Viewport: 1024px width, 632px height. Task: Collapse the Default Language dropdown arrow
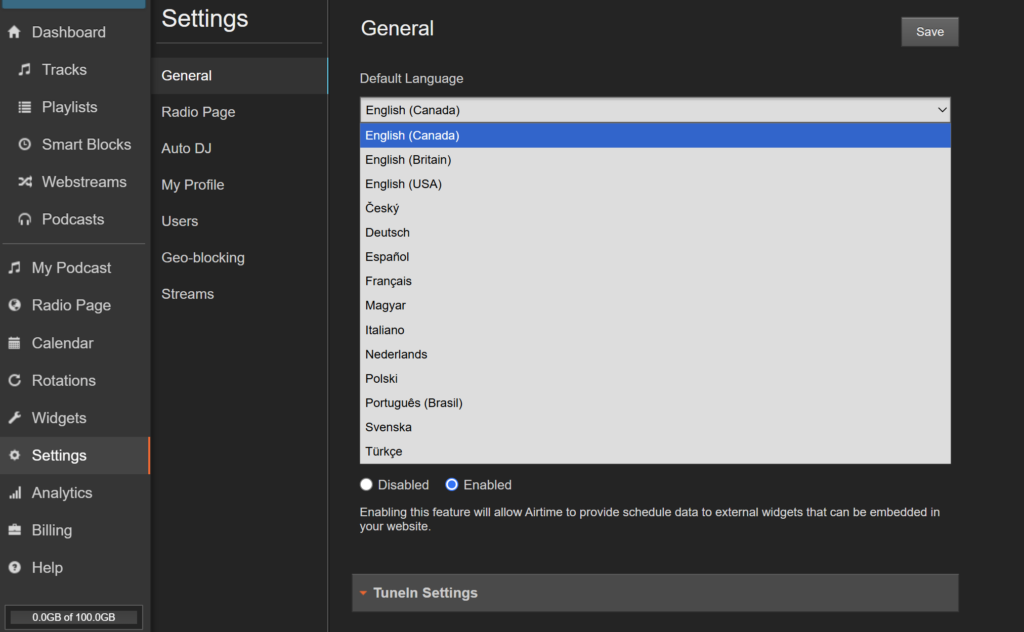pyautogui.click(x=942, y=110)
